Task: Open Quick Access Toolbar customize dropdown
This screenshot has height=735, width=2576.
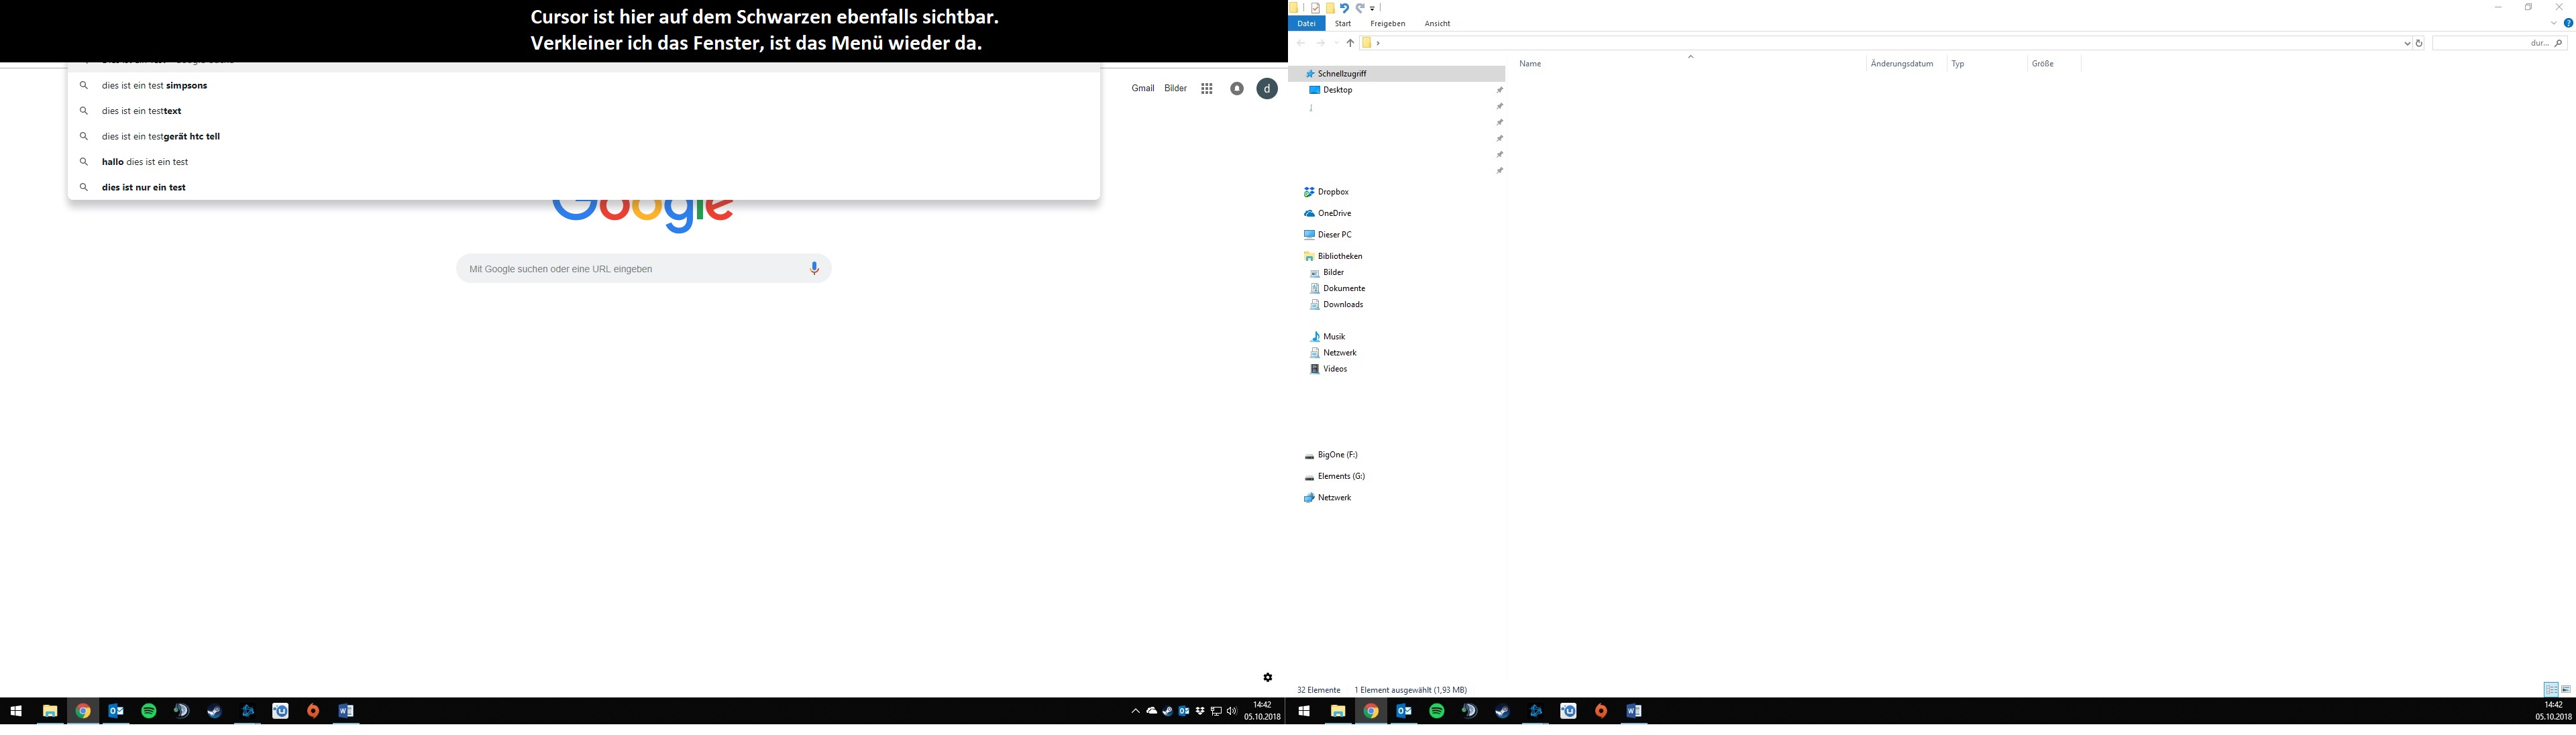Action: (1373, 9)
